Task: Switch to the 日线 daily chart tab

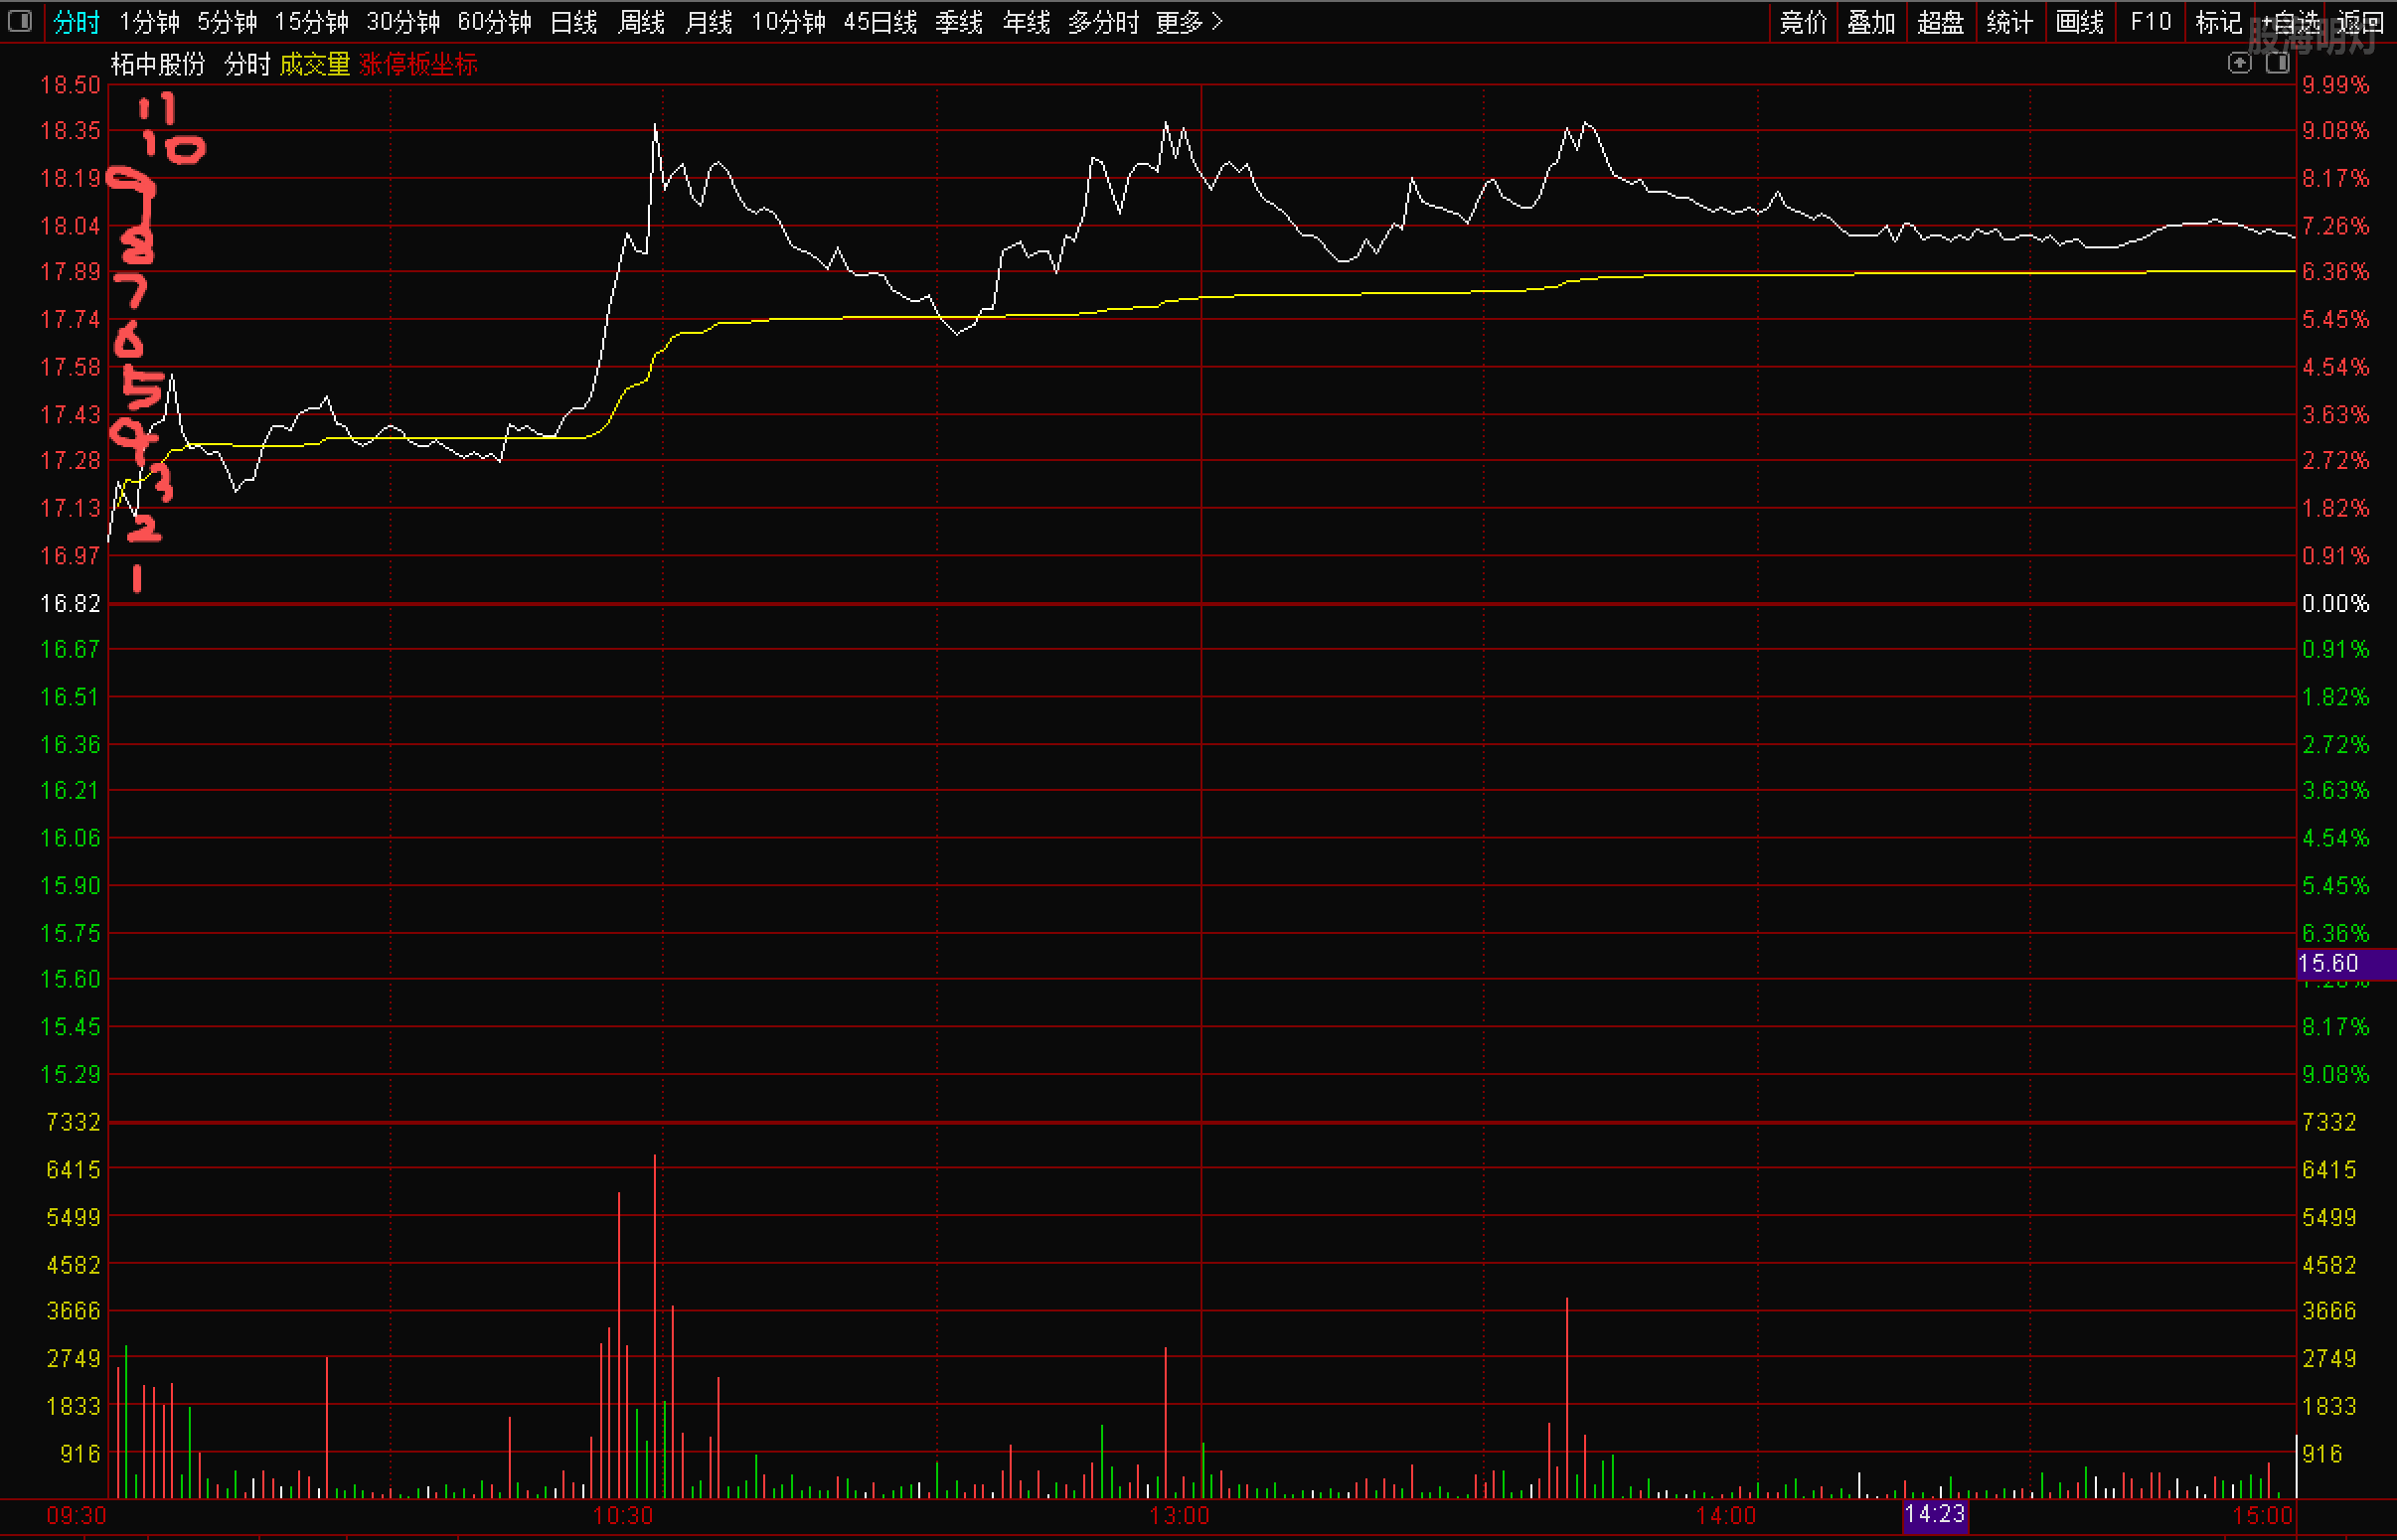Action: pos(573,22)
